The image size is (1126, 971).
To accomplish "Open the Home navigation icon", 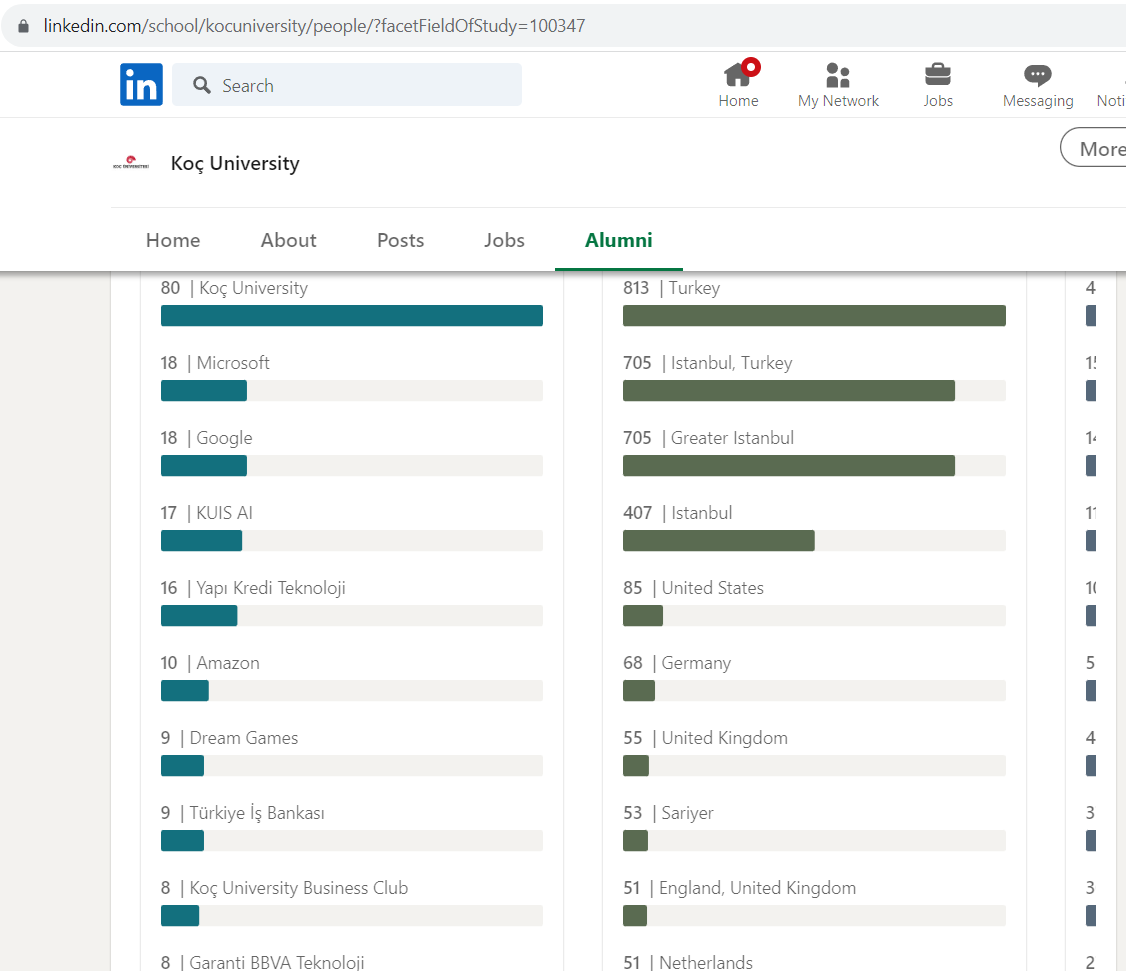I will tap(738, 76).
